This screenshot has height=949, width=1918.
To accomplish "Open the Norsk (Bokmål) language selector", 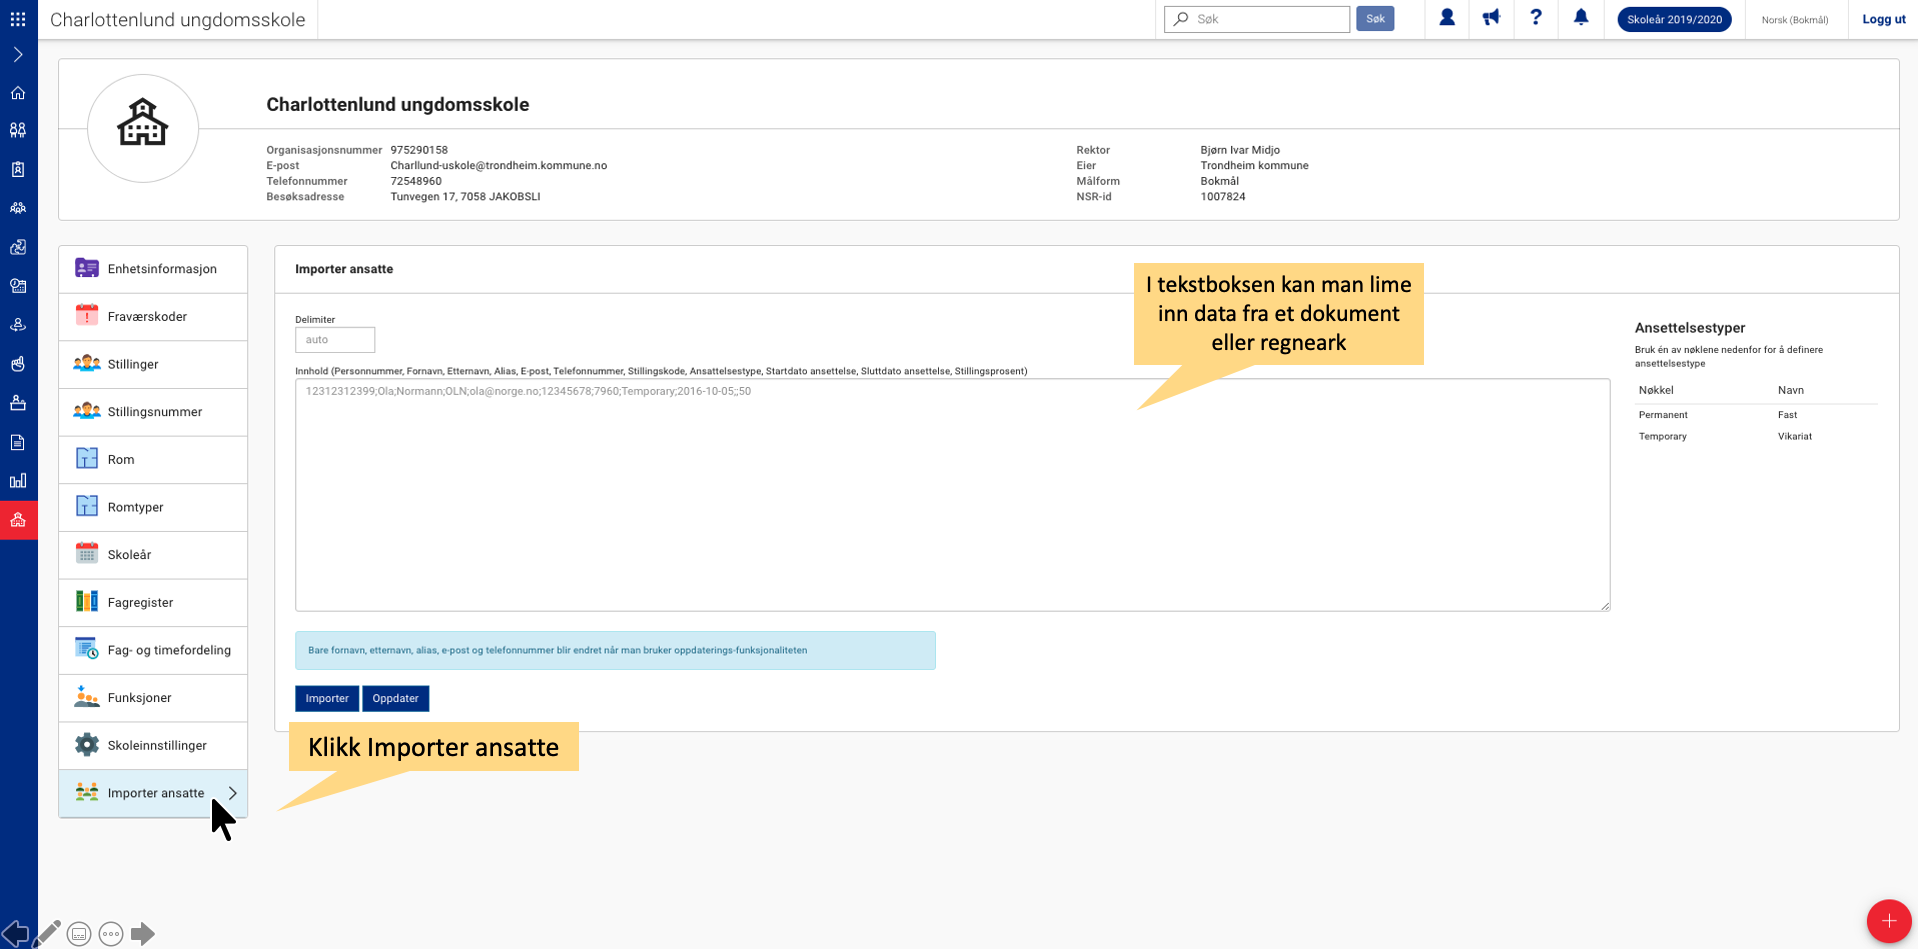I will (x=1794, y=20).
